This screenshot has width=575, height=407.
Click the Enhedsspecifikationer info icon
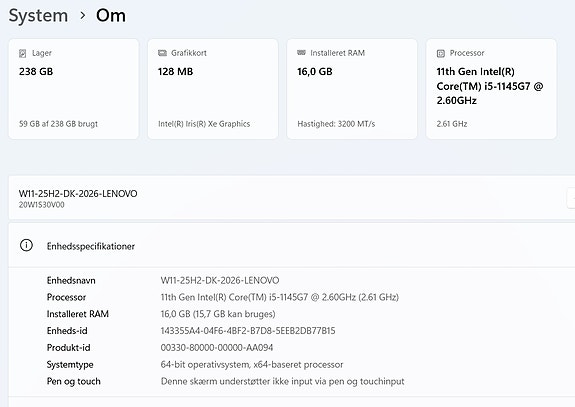pyautogui.click(x=26, y=245)
